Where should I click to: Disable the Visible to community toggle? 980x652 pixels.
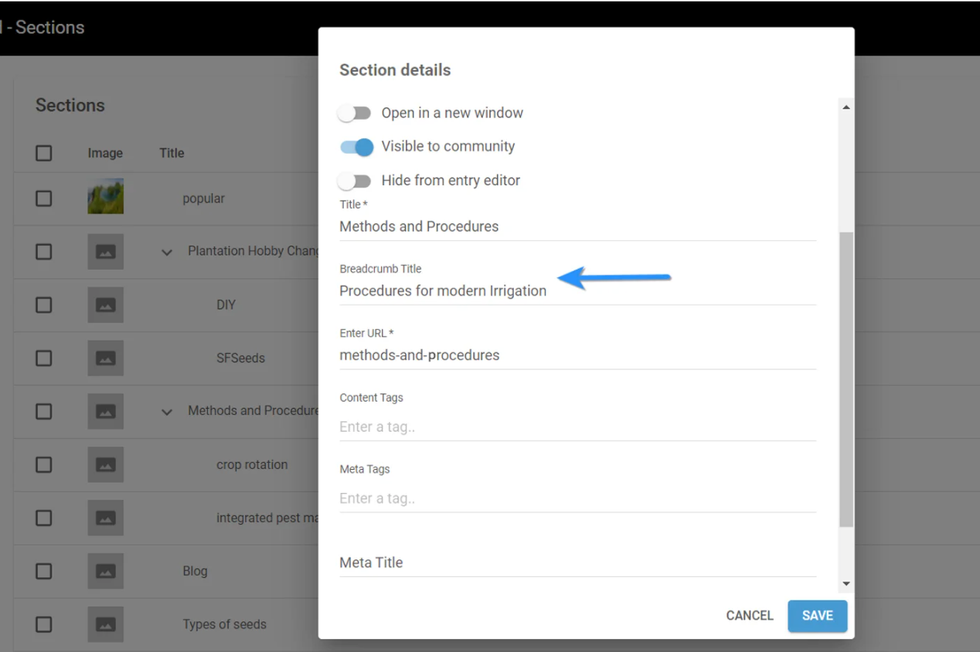(x=356, y=146)
